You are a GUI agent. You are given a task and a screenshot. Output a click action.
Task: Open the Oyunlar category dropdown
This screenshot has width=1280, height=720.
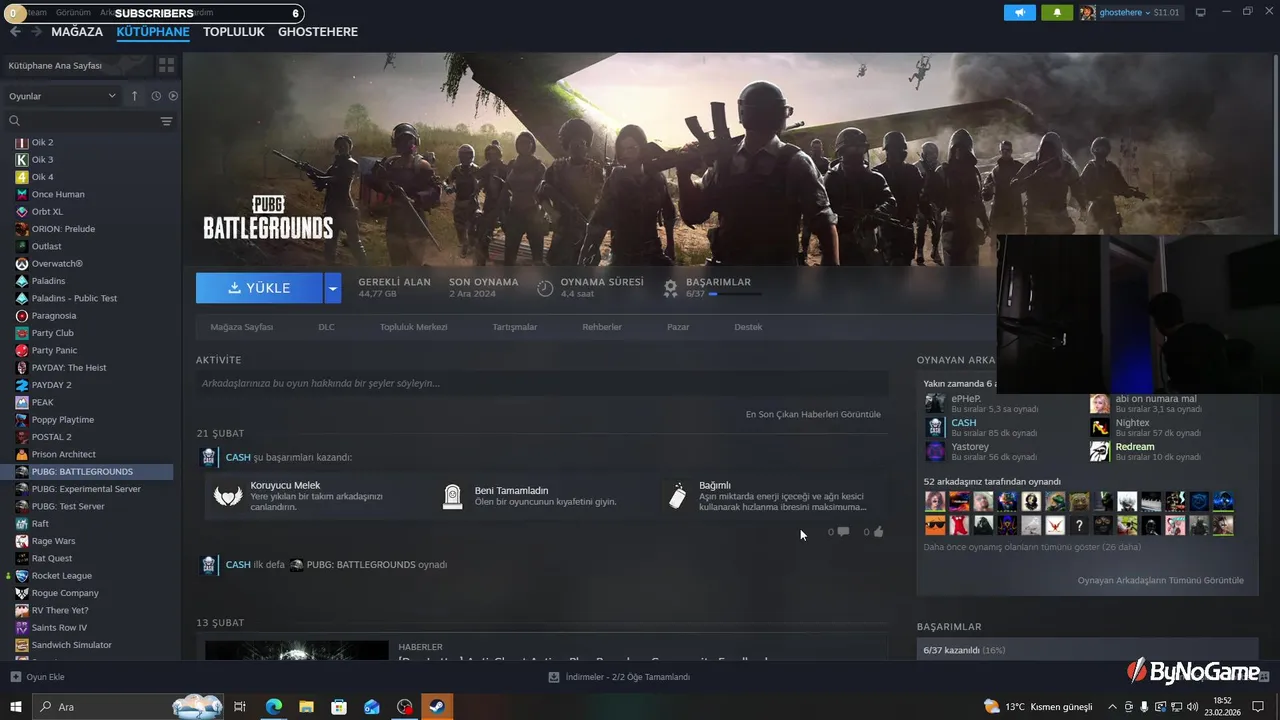tap(63, 96)
